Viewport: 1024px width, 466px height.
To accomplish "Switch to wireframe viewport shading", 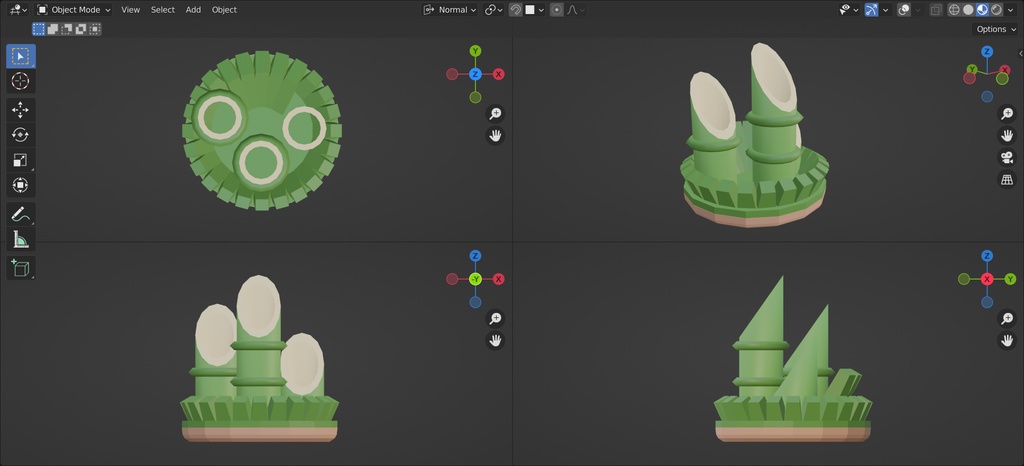I will click(954, 10).
